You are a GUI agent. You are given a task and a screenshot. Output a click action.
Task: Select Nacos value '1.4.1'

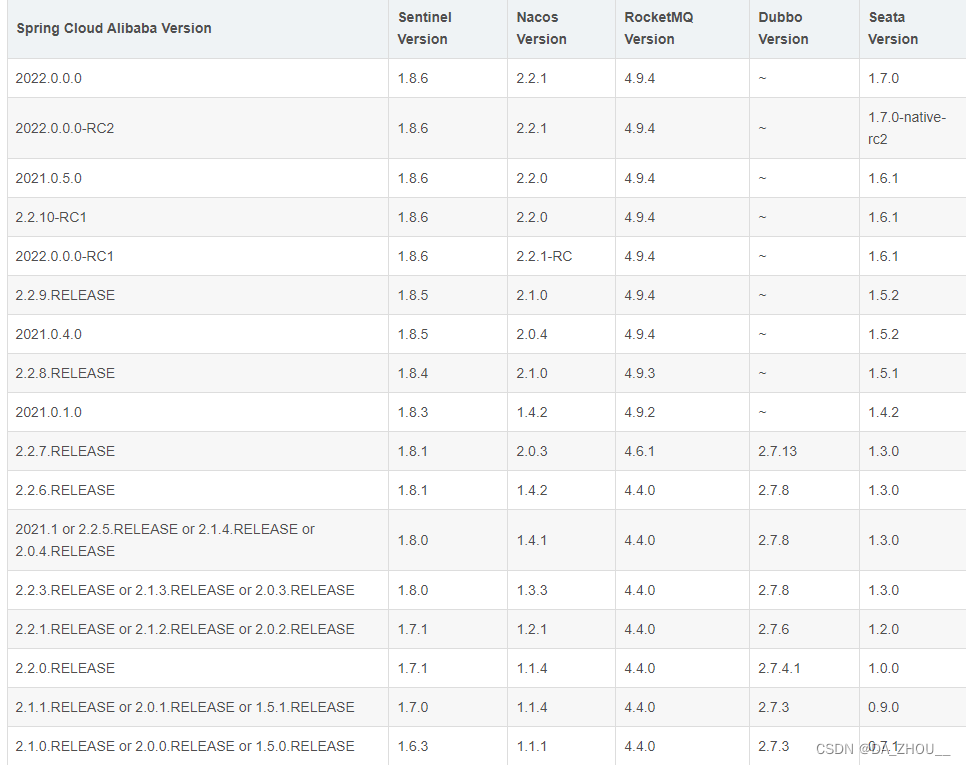coord(532,540)
